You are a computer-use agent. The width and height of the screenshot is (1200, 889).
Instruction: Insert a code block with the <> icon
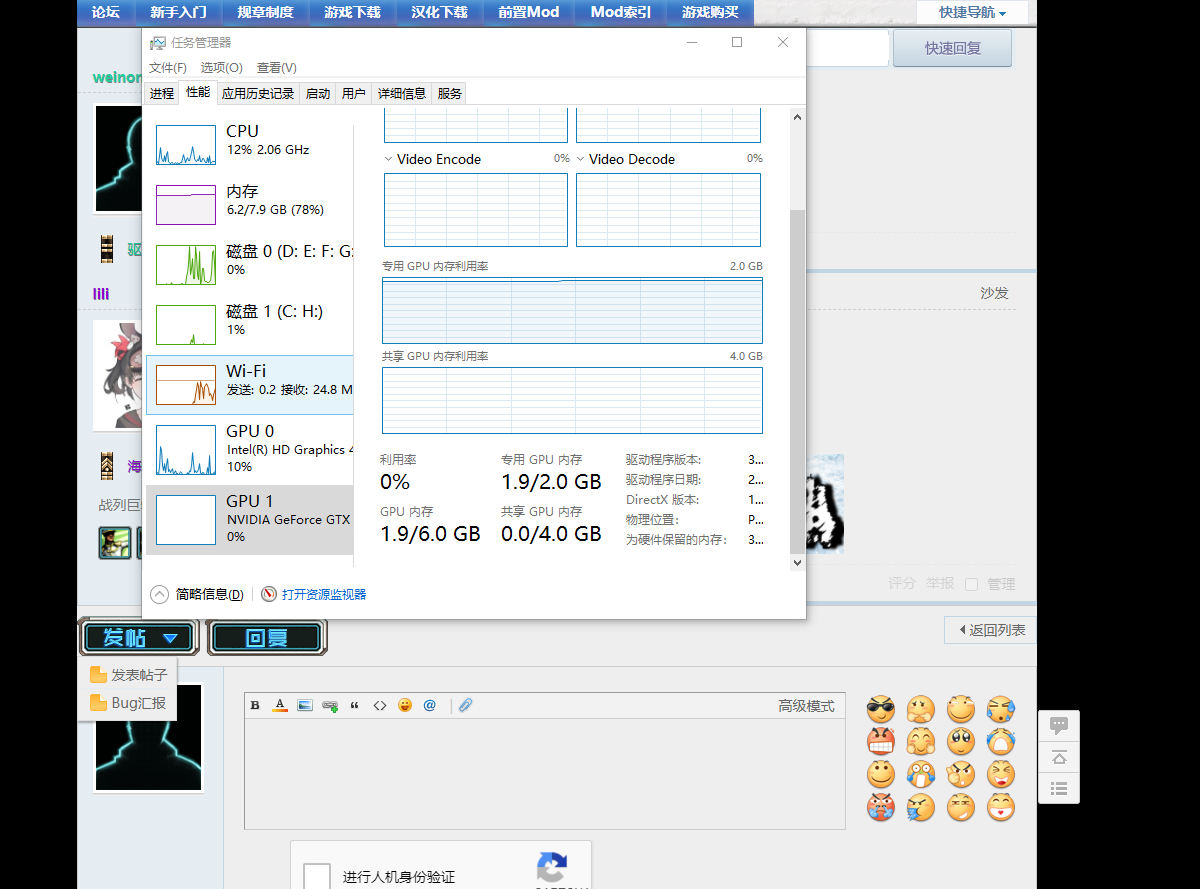tap(380, 705)
